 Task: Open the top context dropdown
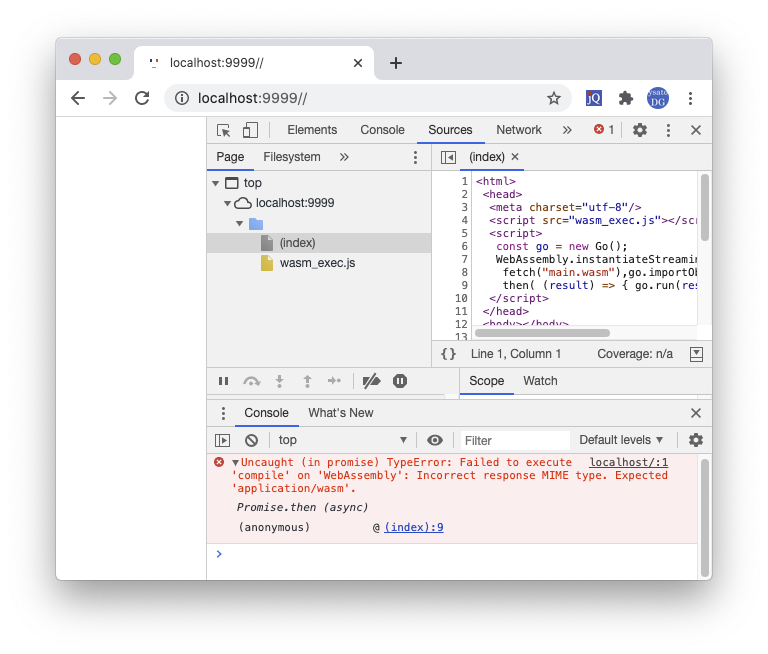[342, 440]
